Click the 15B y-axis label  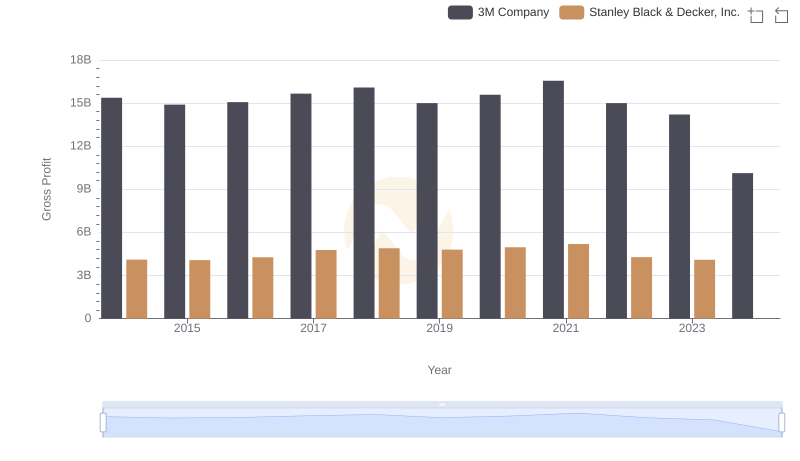pos(81,103)
